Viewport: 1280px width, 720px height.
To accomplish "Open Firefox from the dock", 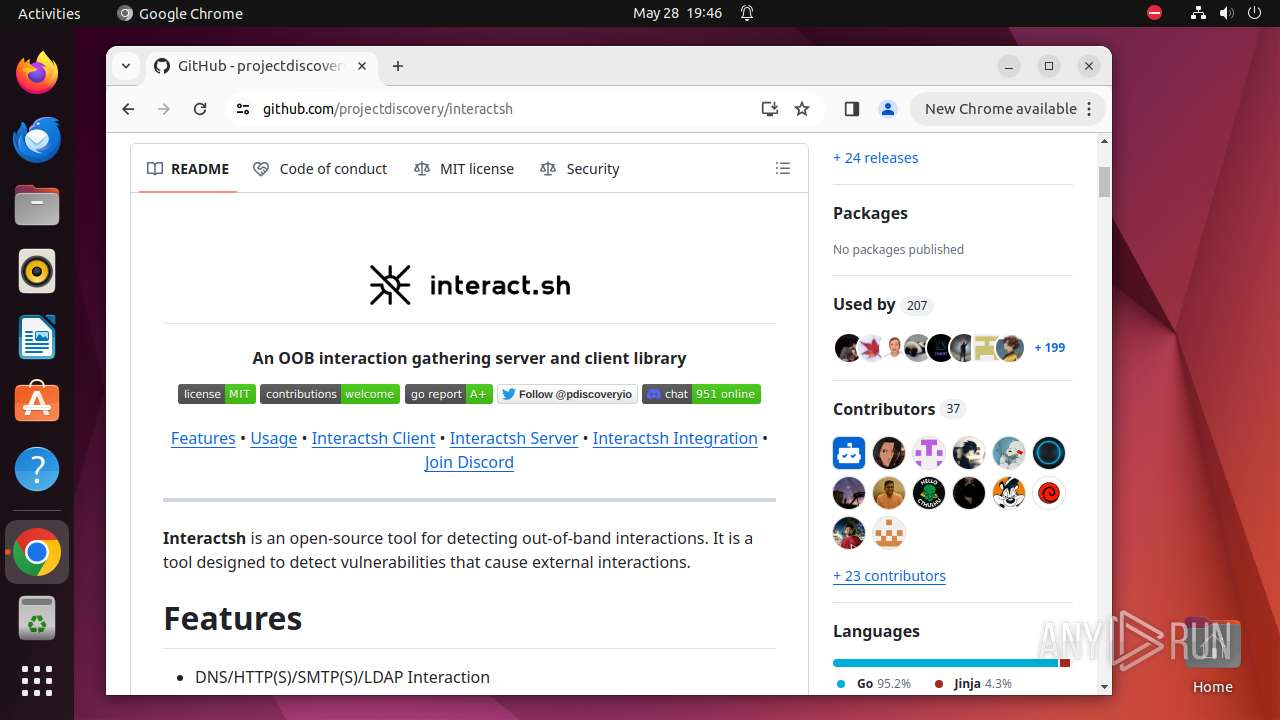I will tap(37, 73).
